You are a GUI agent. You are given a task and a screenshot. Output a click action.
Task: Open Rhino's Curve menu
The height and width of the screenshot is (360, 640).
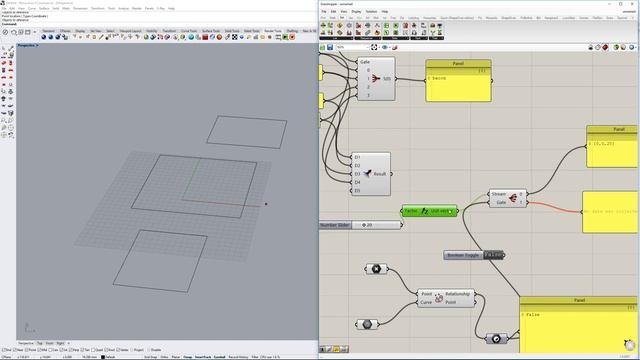coord(31,8)
